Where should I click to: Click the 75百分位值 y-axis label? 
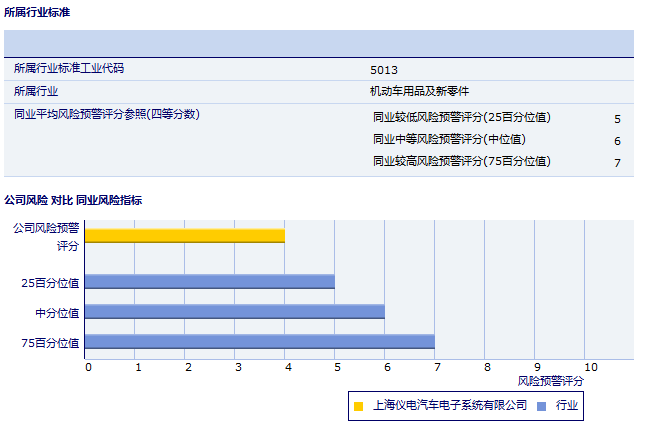click(x=50, y=343)
